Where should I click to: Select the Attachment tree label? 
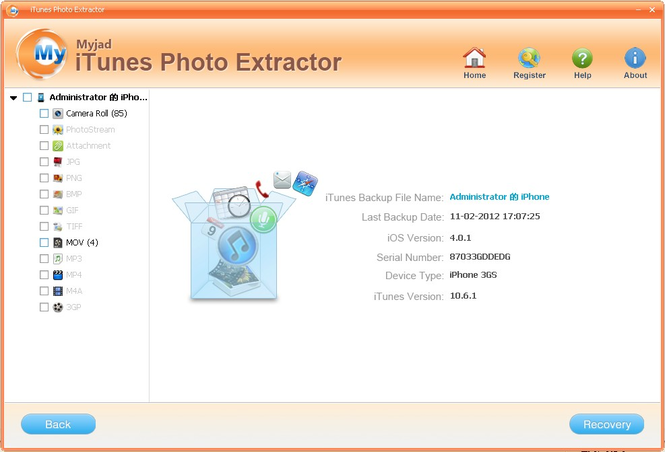click(x=88, y=146)
